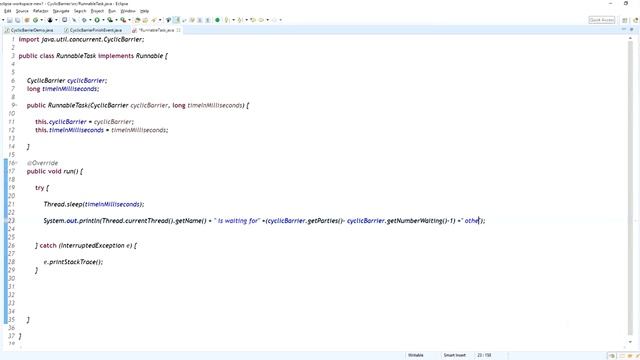Open the Next Annotation dropdown arrow
The width and height of the screenshot is (640, 360).
click(233, 20)
